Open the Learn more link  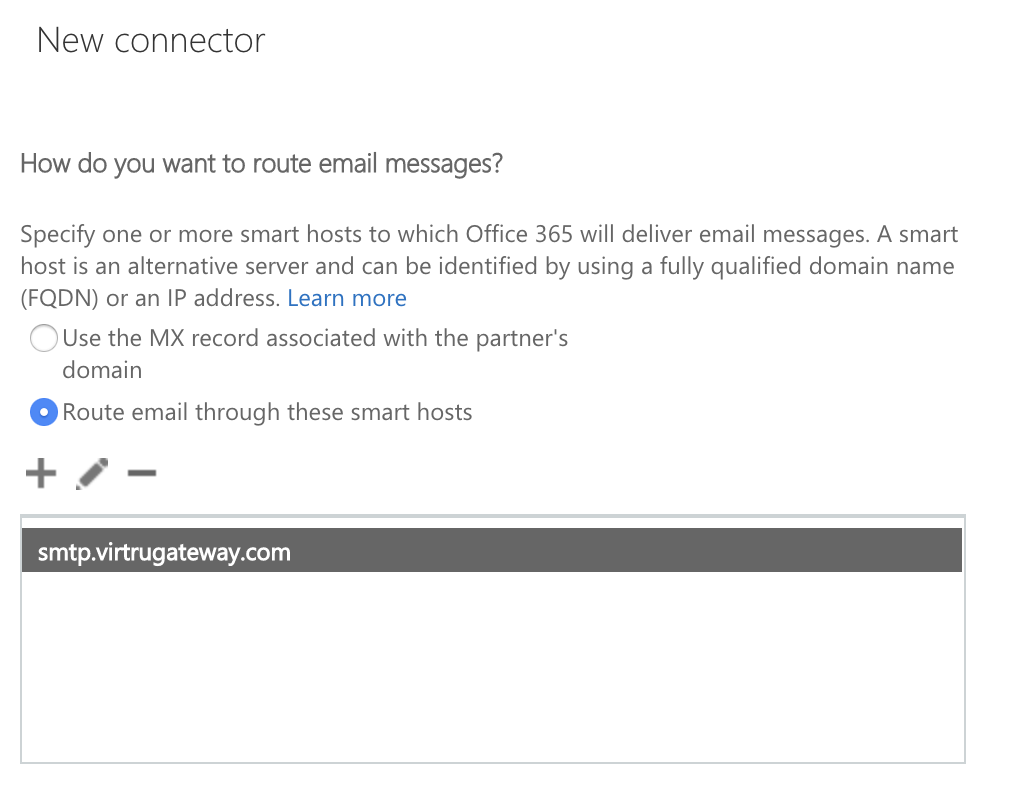click(x=347, y=298)
